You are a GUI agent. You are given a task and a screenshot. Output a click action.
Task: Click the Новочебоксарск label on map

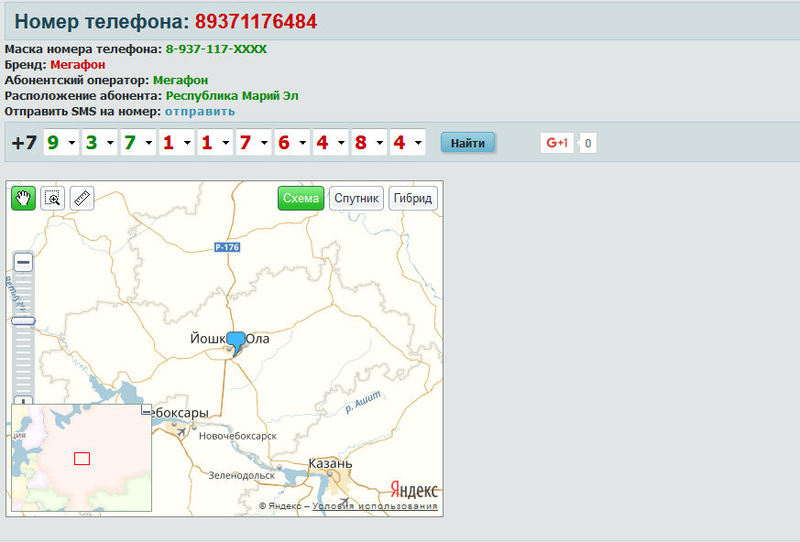(x=238, y=436)
